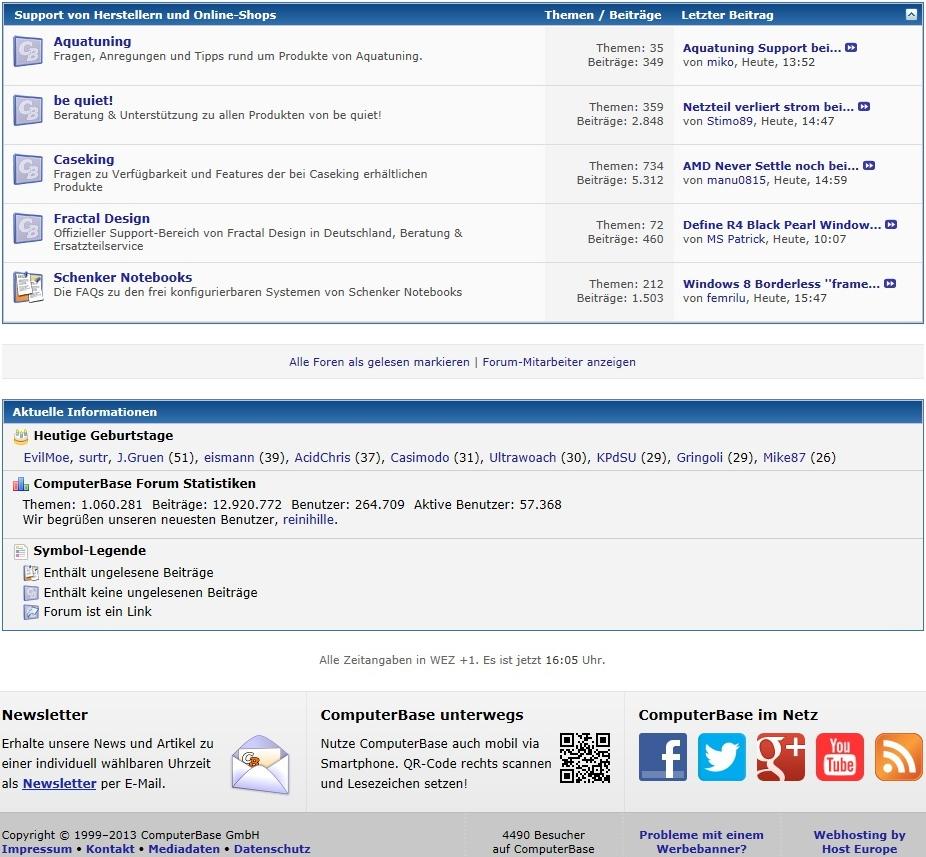Open Ultrawoach's profile link
This screenshot has height=857, width=926.
(x=523, y=458)
